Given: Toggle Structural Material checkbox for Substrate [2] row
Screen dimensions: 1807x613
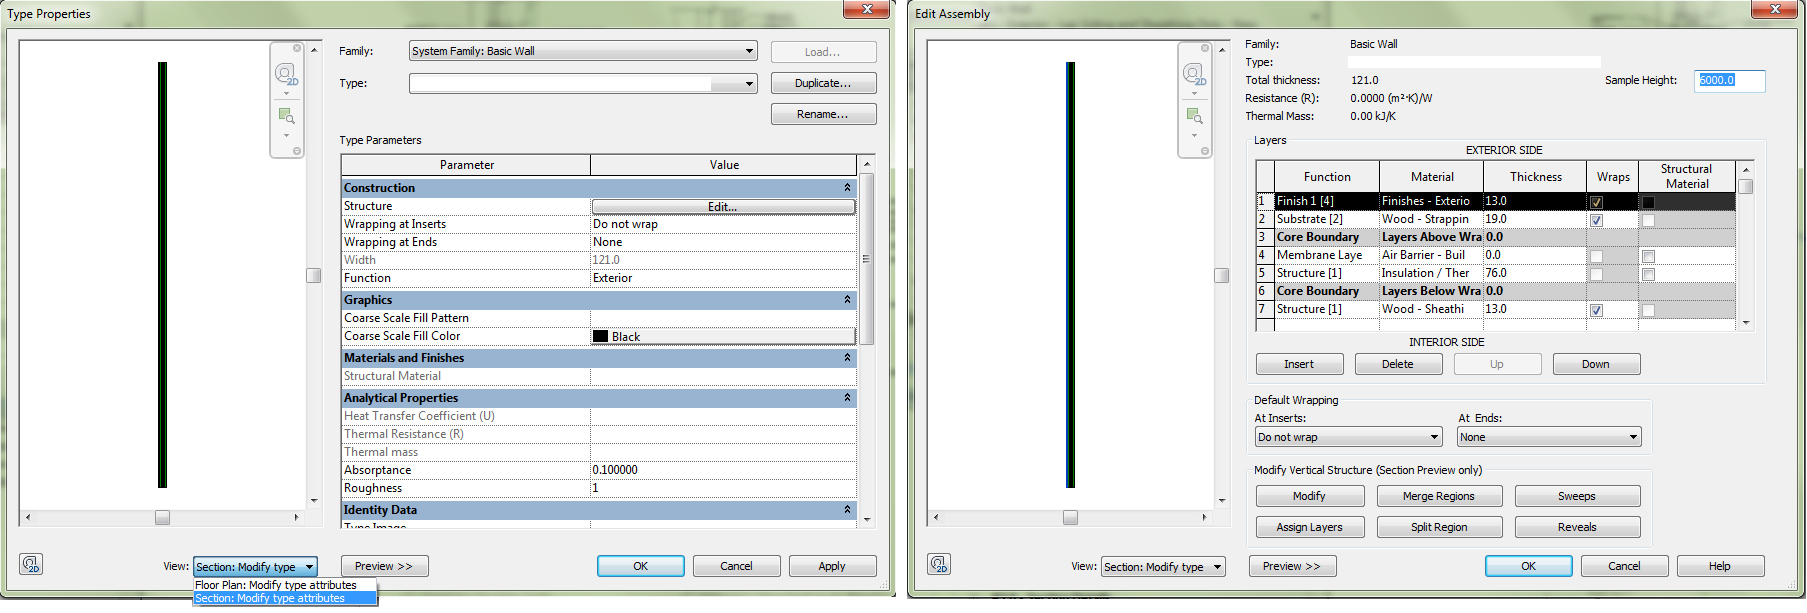Looking at the screenshot, I should pos(1648,220).
